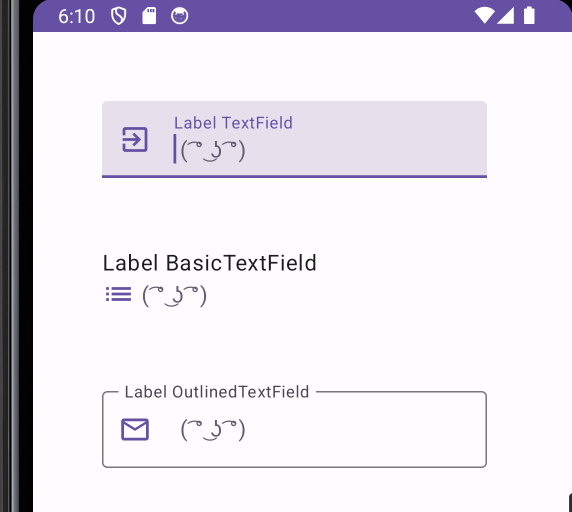Focus the BasicTextField face text
This screenshot has width=572, height=512.
[x=174, y=295]
